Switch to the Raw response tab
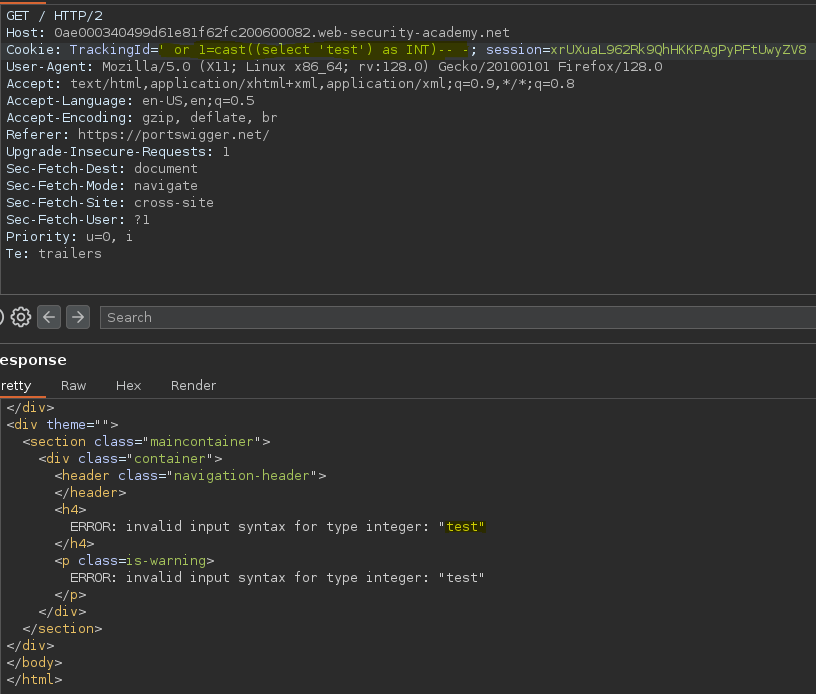 coord(73,385)
